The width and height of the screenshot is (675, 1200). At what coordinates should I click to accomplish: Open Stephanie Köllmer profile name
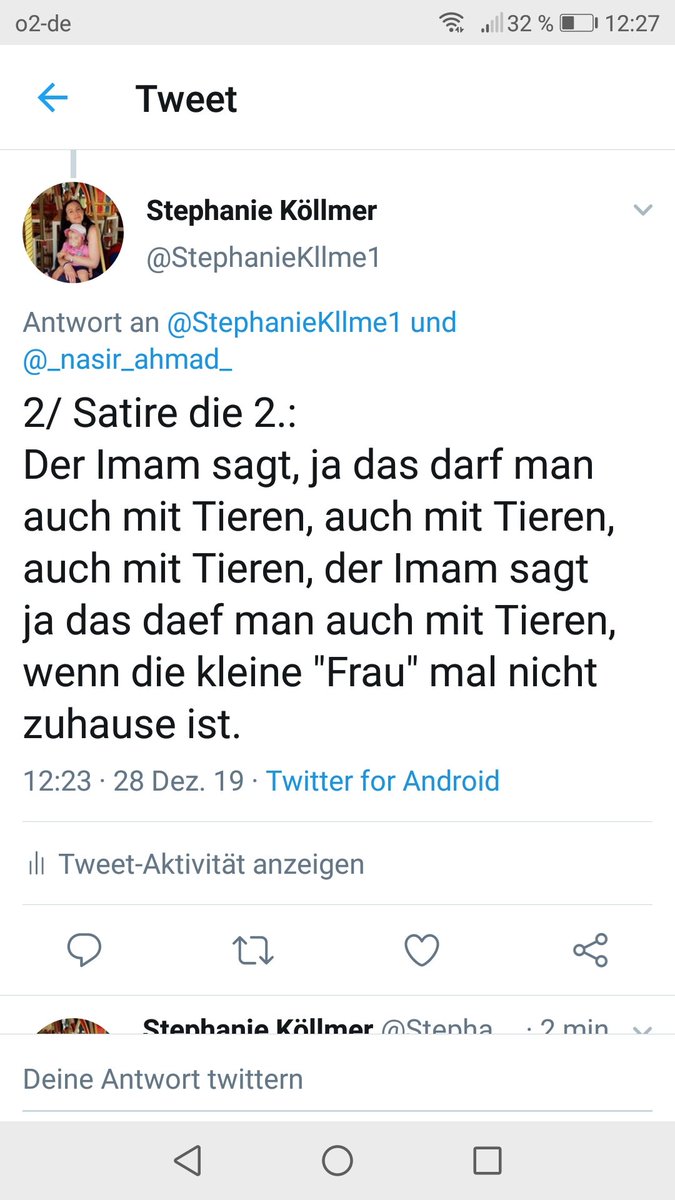[x=261, y=210]
